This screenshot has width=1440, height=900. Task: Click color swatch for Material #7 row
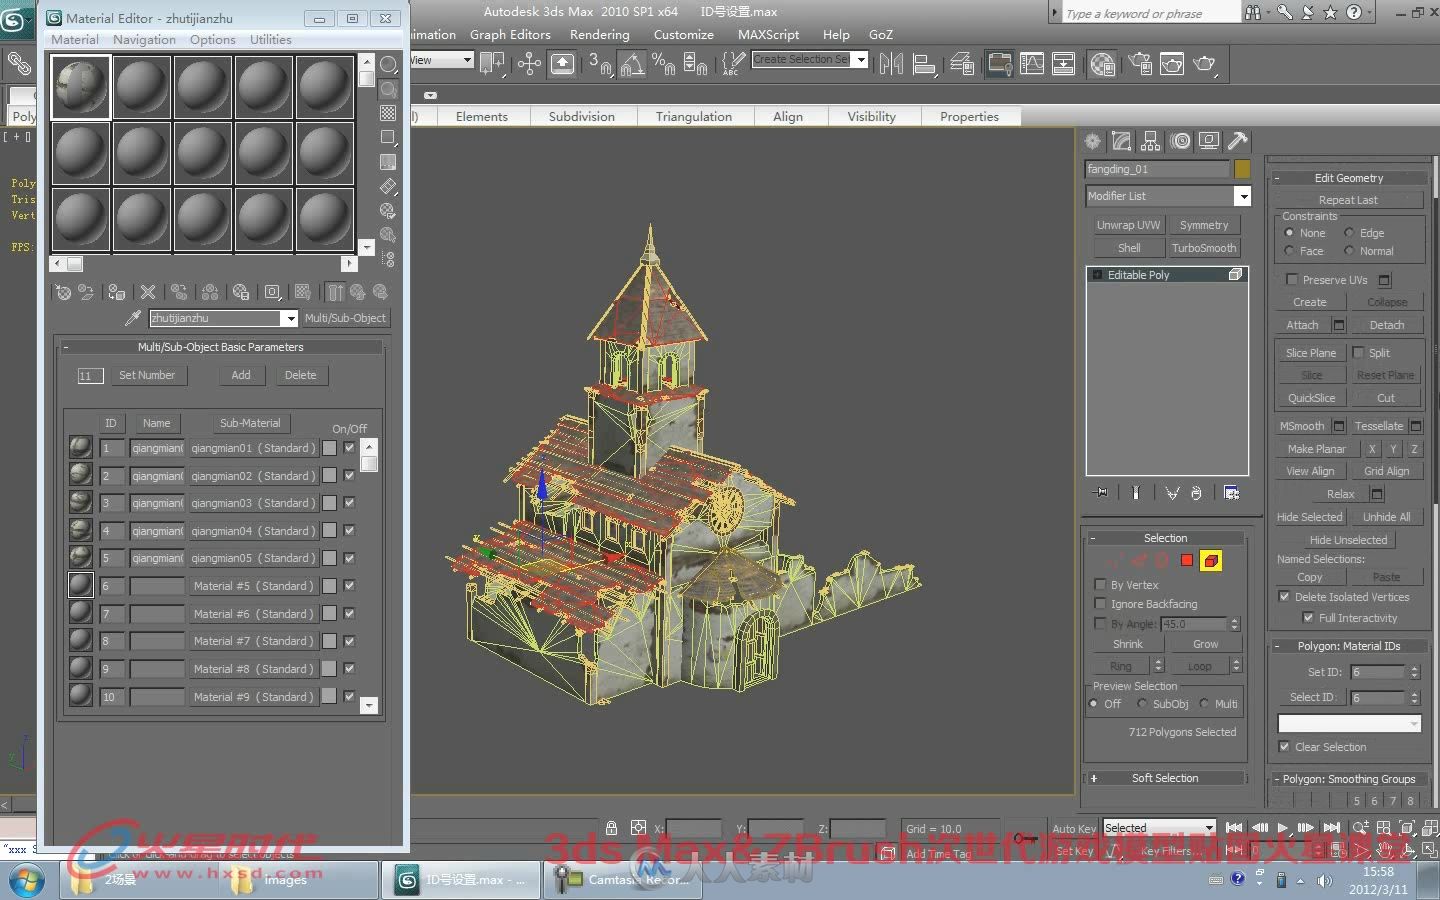pos(329,641)
